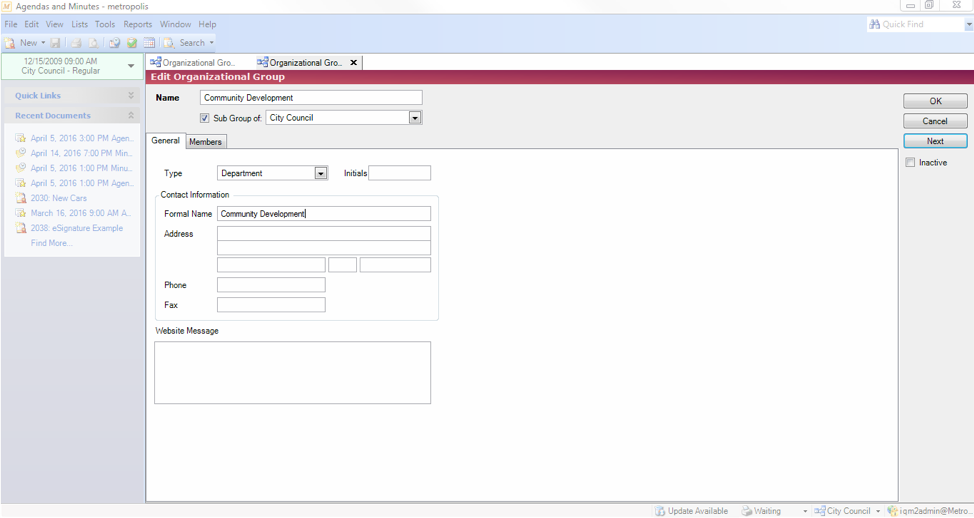Viewport: 974px width, 518px height.
Task: Click the icon beside April 14, 2016 Minutes
Action: [20, 153]
